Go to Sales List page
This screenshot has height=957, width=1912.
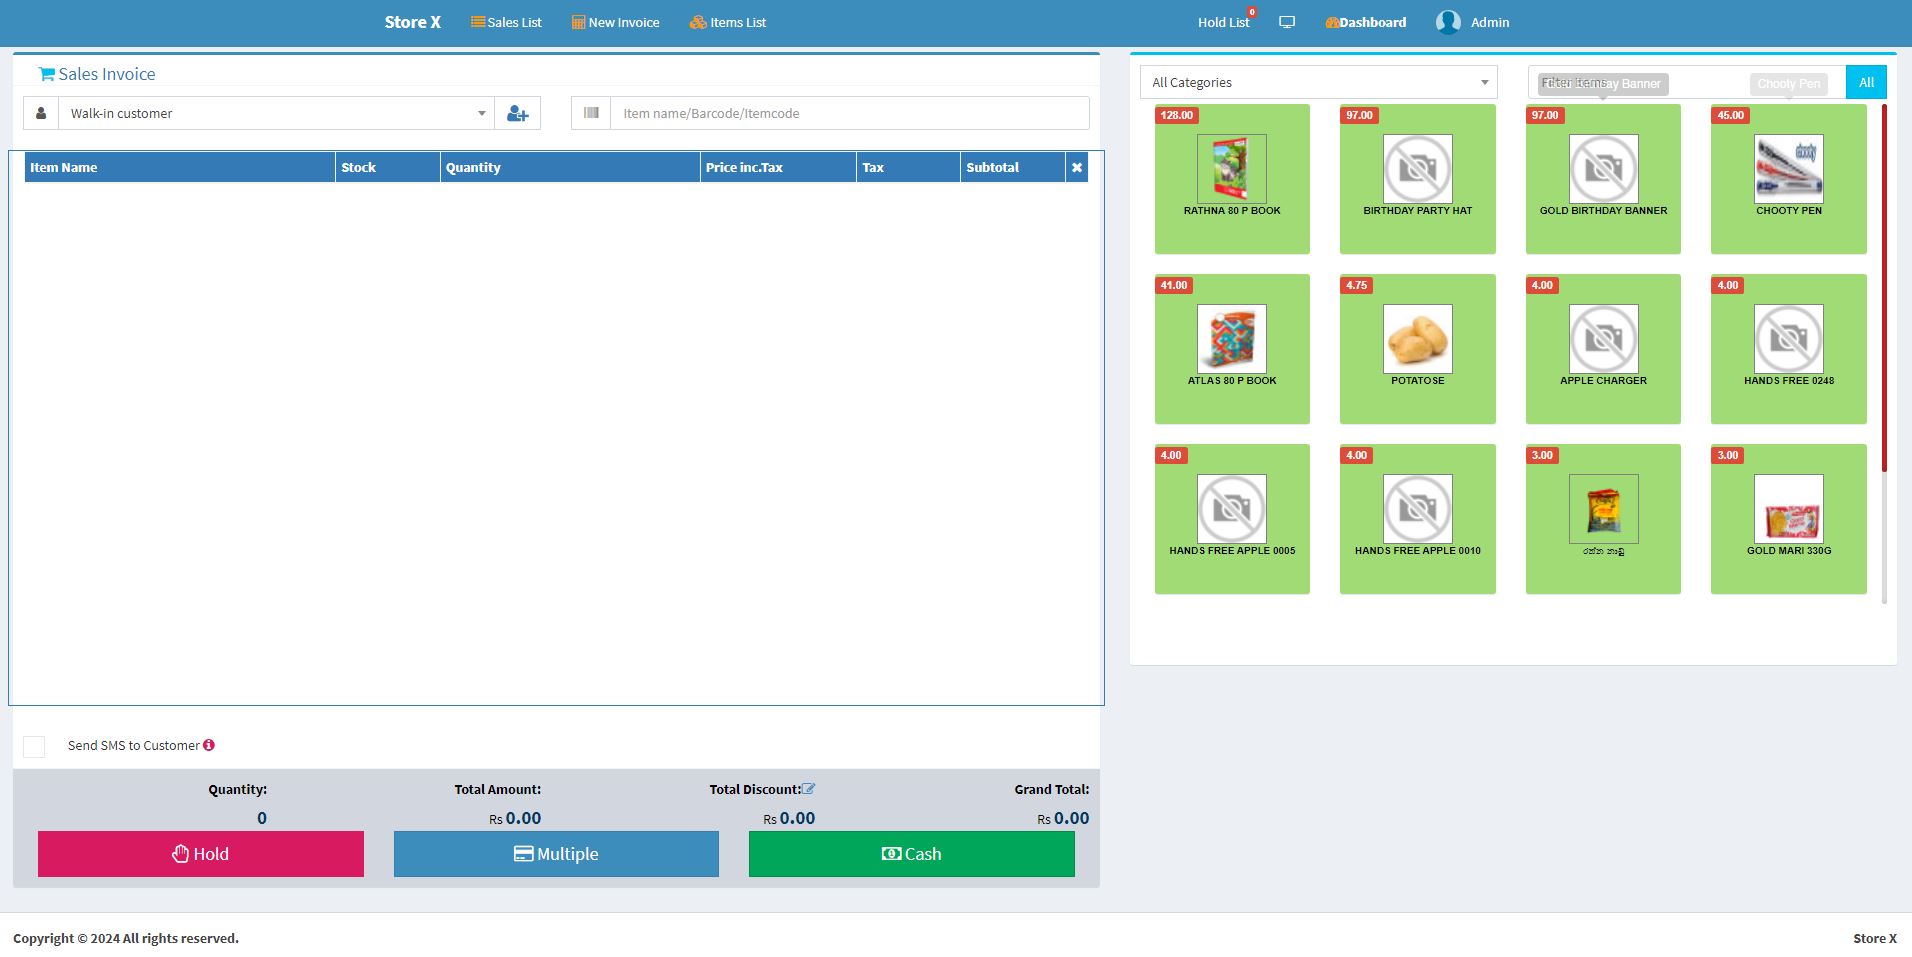pos(506,23)
